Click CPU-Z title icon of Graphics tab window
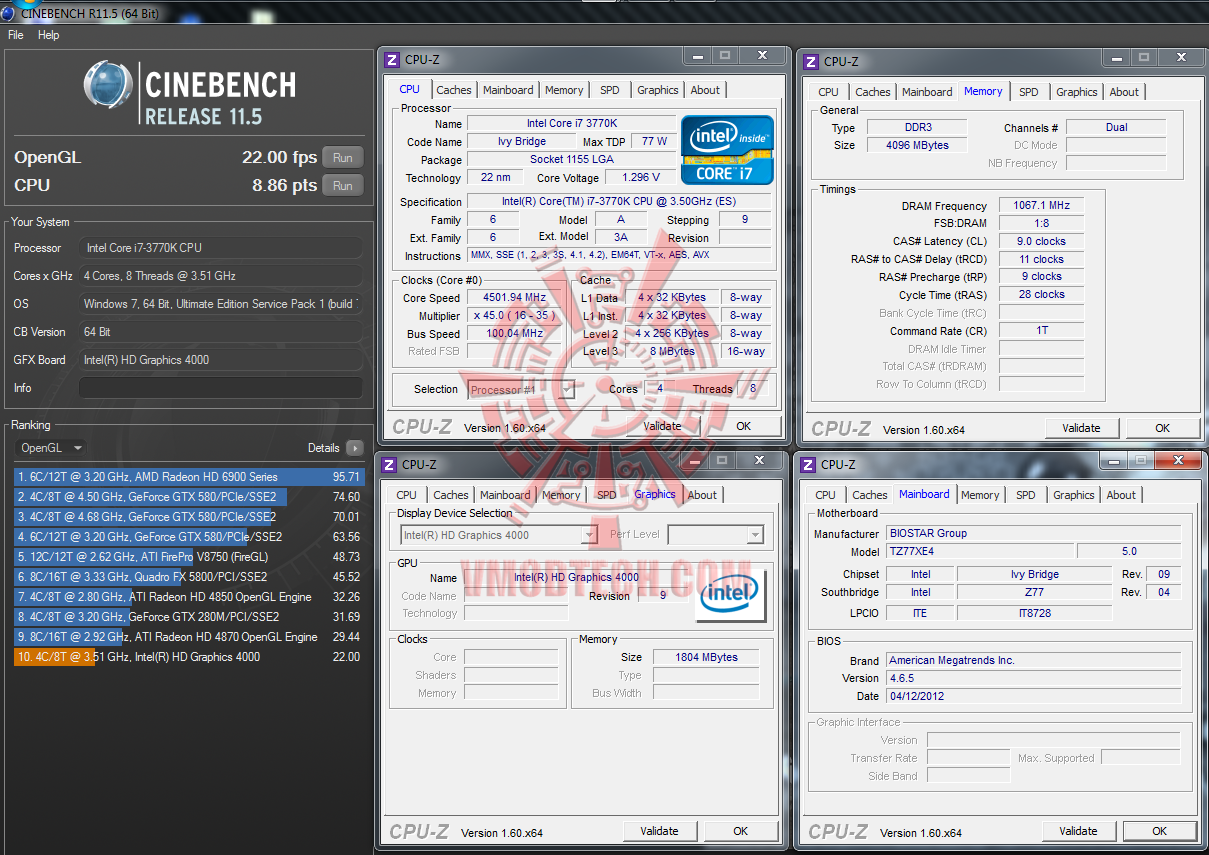This screenshot has width=1209, height=855. (x=389, y=464)
